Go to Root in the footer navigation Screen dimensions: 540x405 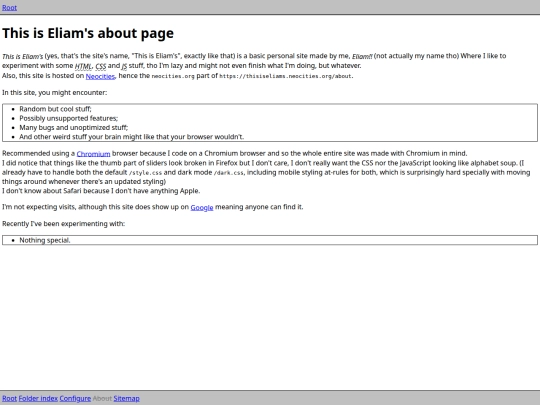9,398
